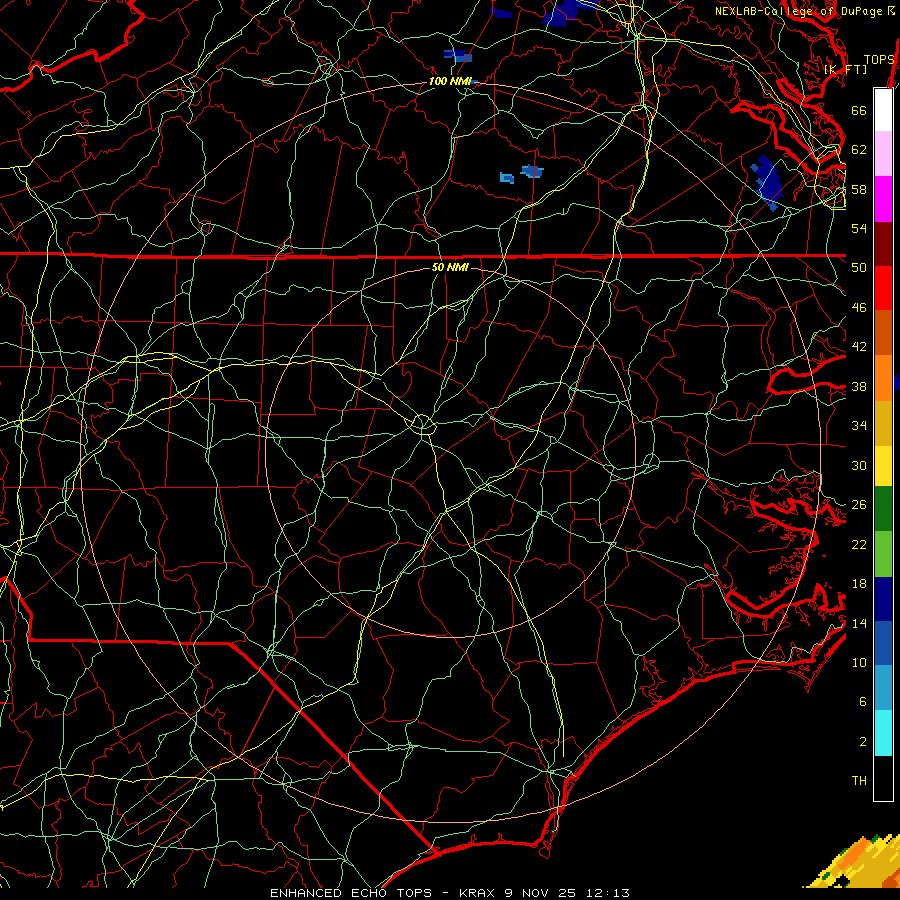Select the medium blue legend swatch near 10
This screenshot has width=900, height=900.
[x=883, y=643]
